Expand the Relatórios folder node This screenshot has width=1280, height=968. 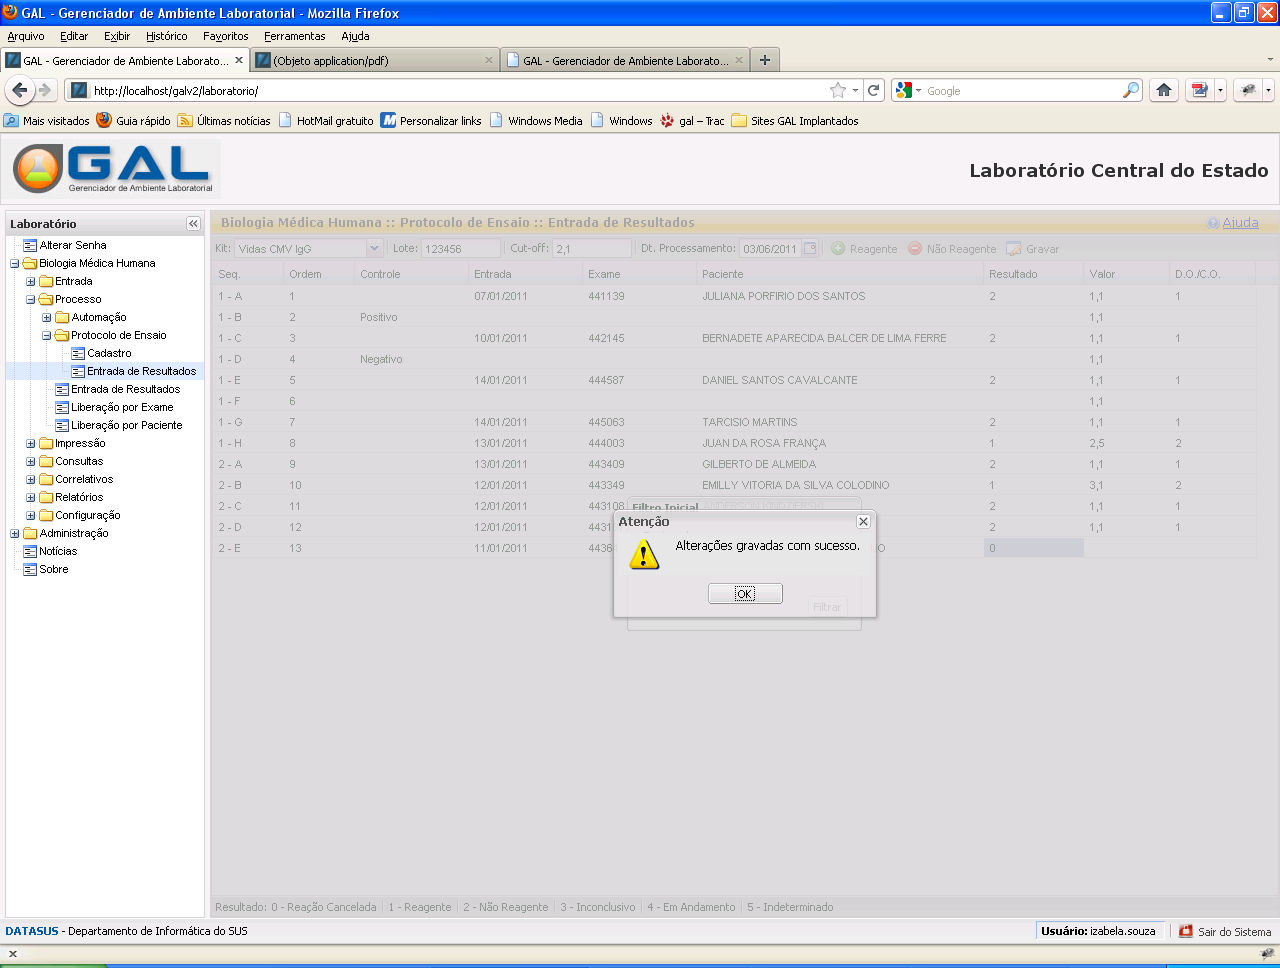click(31, 498)
